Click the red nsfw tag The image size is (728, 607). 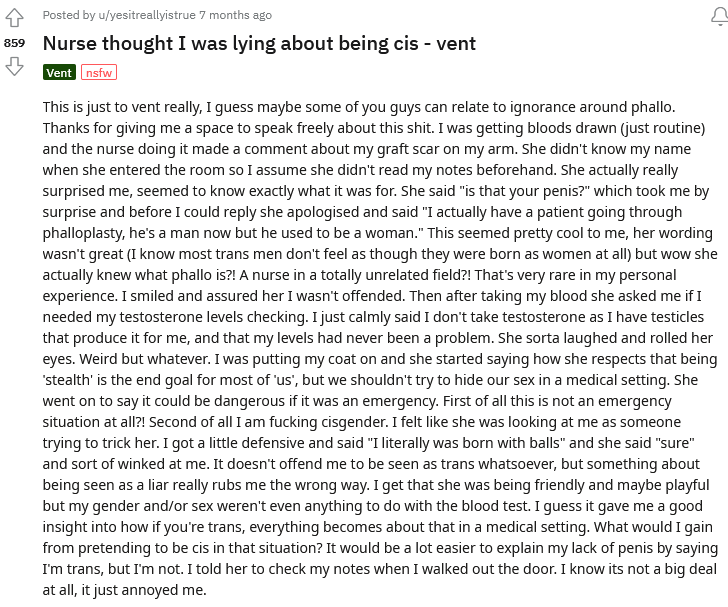coord(99,72)
